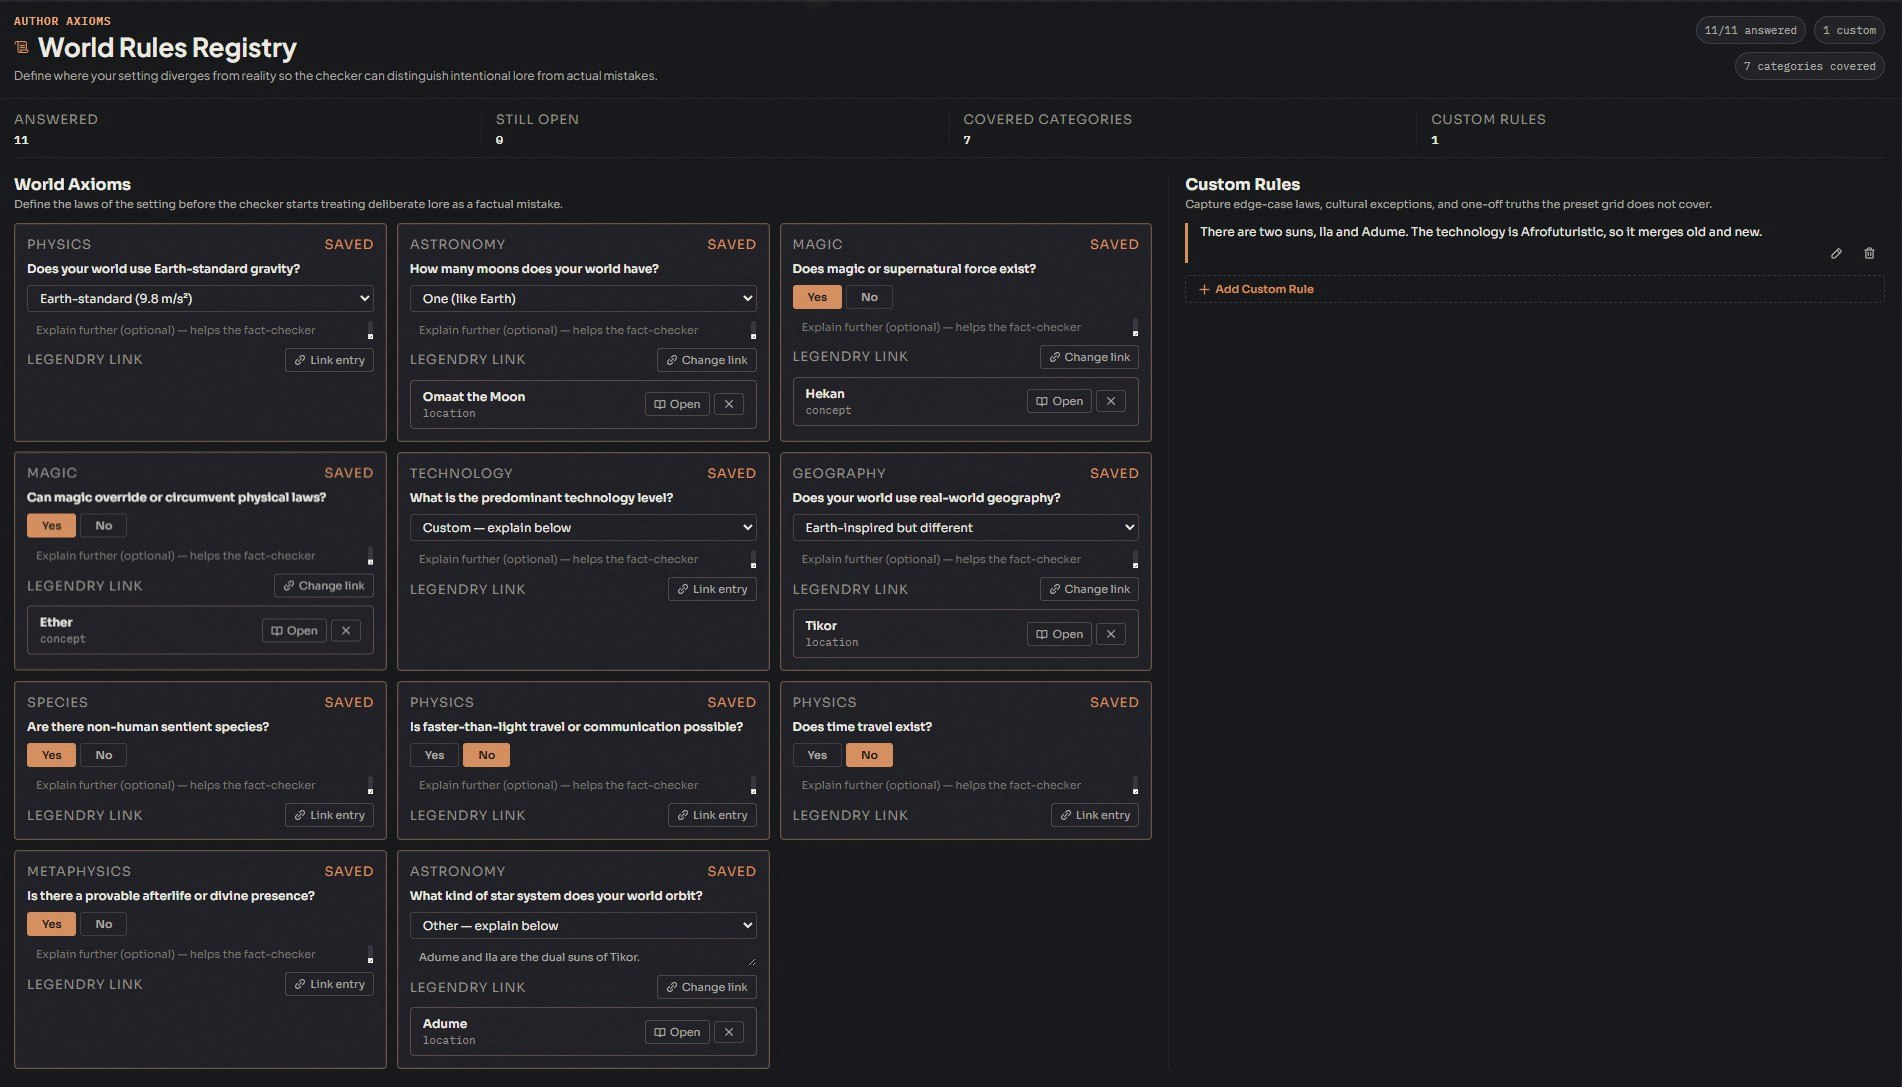Viewport: 1902px width, 1087px height.
Task: Remove the Adume location link
Action: [729, 1032]
